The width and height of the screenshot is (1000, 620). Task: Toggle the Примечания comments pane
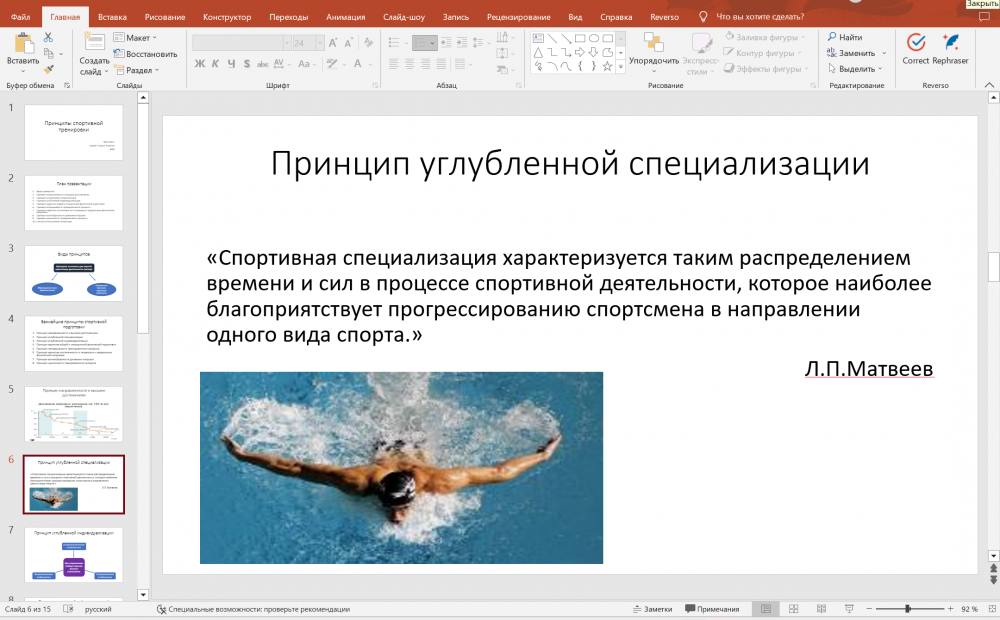coord(712,609)
